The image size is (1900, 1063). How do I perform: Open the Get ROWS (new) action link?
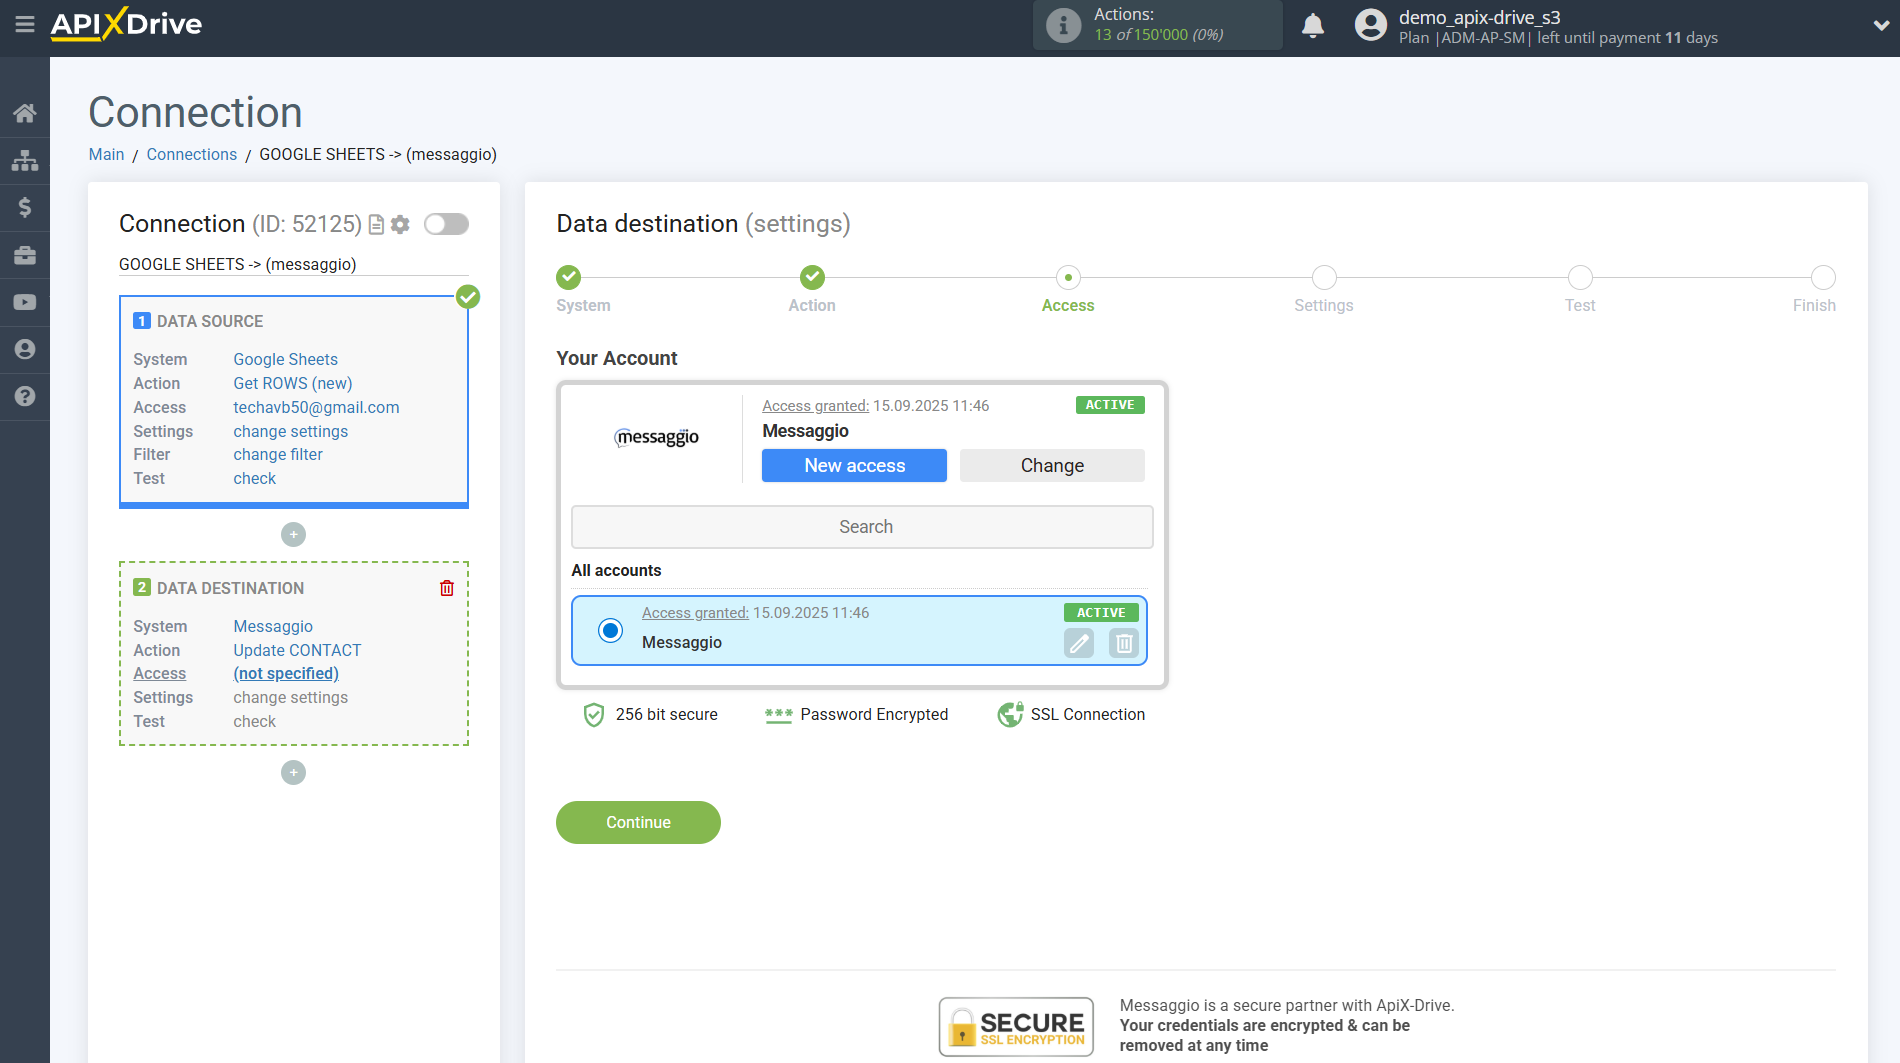point(293,383)
